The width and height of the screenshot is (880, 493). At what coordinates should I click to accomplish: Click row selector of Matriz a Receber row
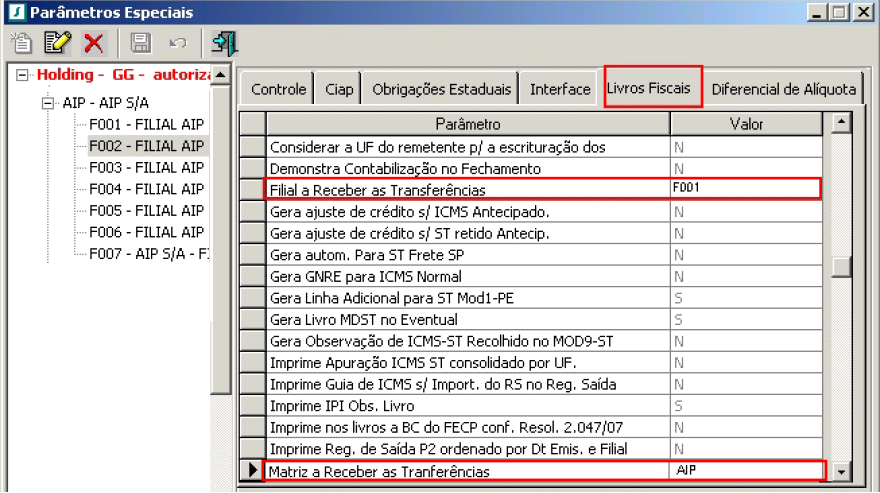(253, 471)
